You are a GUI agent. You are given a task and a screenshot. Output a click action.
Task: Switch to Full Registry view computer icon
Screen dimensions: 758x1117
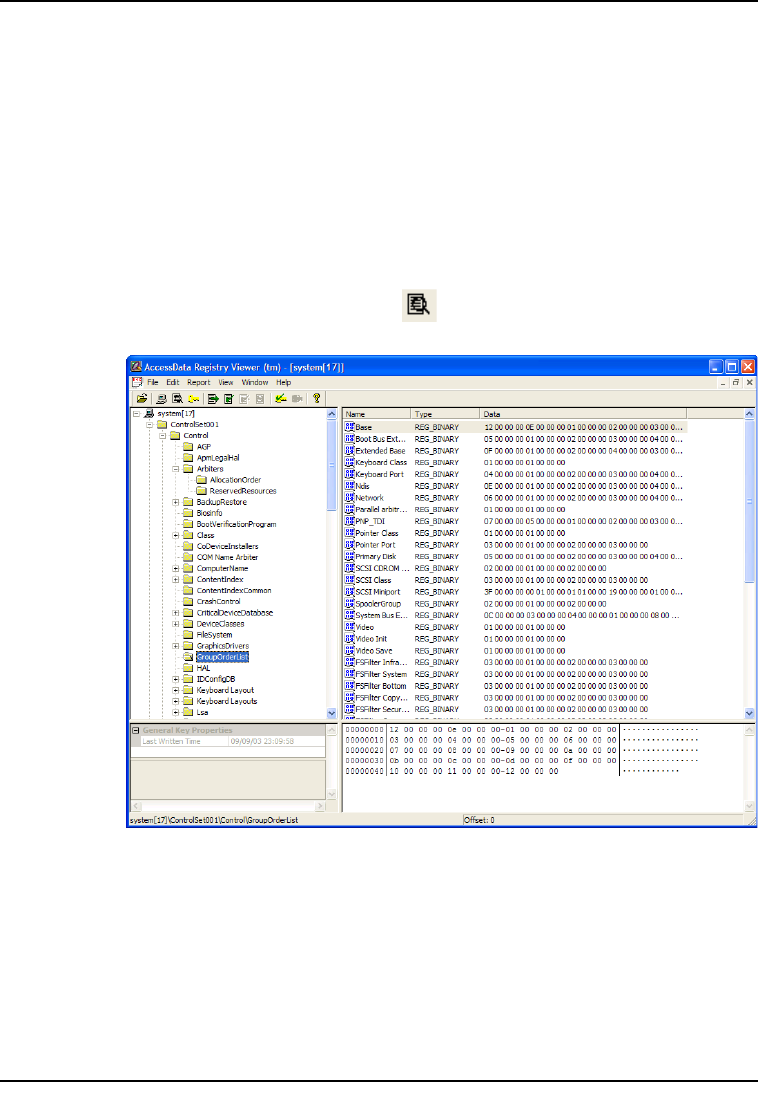point(162,399)
